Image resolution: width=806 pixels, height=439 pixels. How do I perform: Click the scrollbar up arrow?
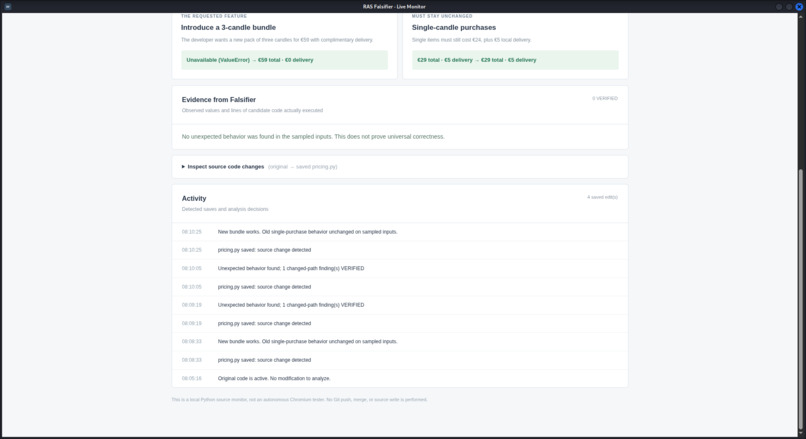coord(801,17)
